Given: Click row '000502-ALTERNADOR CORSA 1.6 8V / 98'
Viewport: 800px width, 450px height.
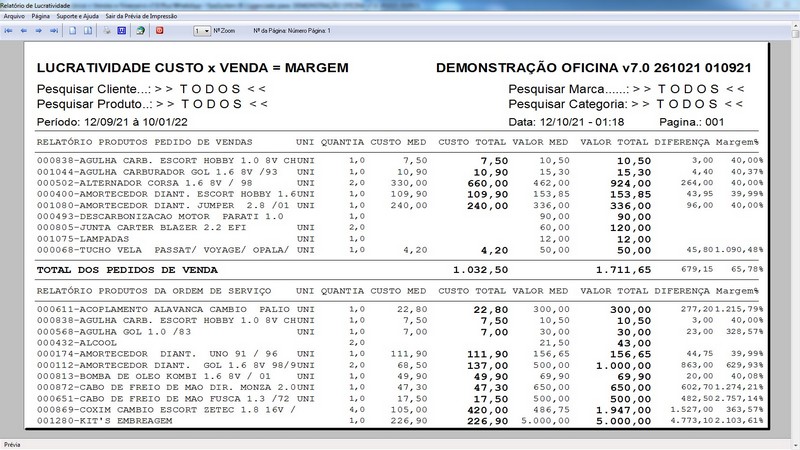Looking at the screenshot, I should coord(400,183).
